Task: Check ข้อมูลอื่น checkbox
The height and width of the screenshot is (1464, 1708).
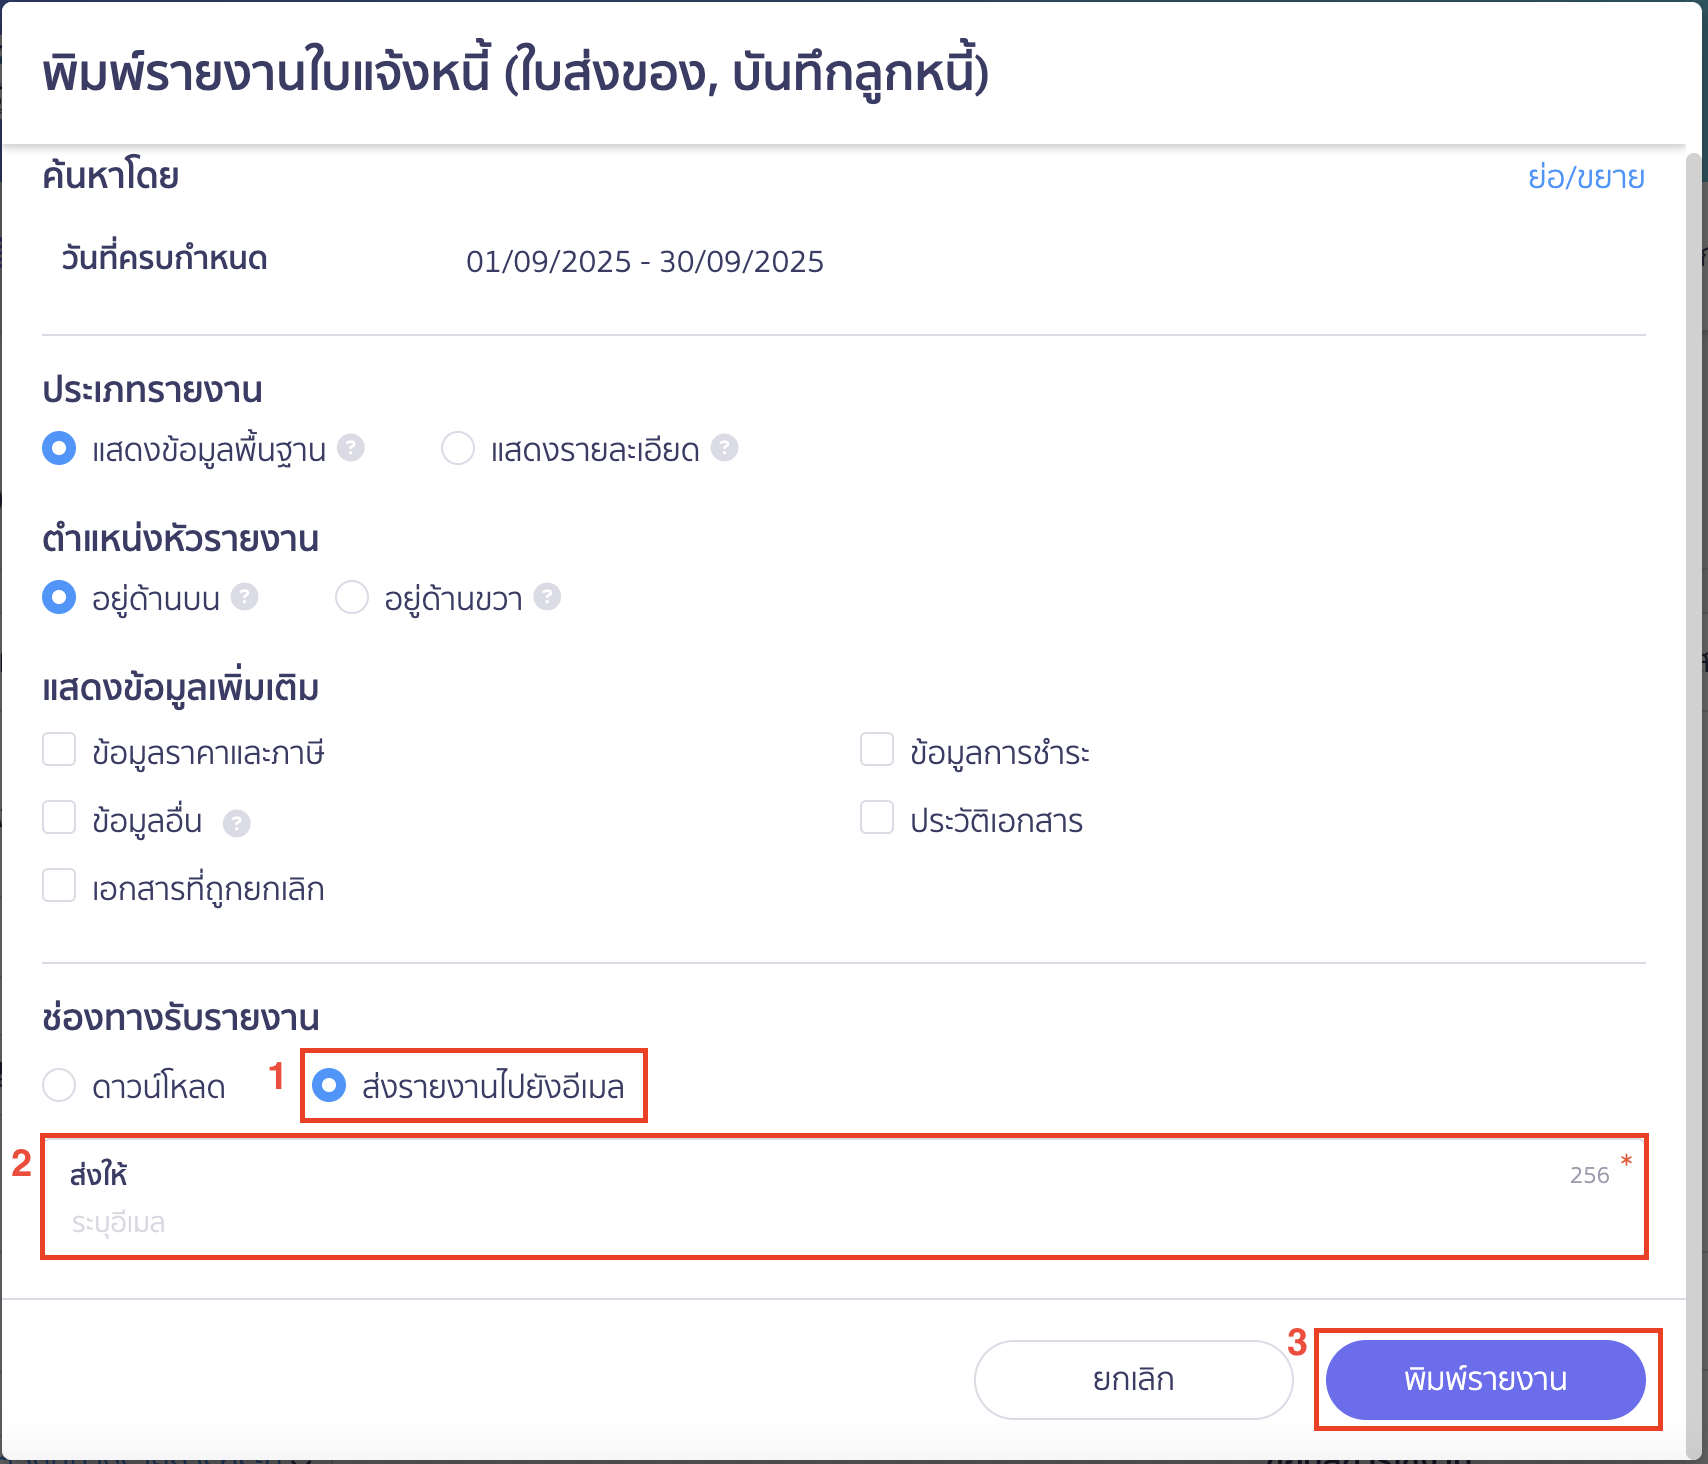Action: 59,817
